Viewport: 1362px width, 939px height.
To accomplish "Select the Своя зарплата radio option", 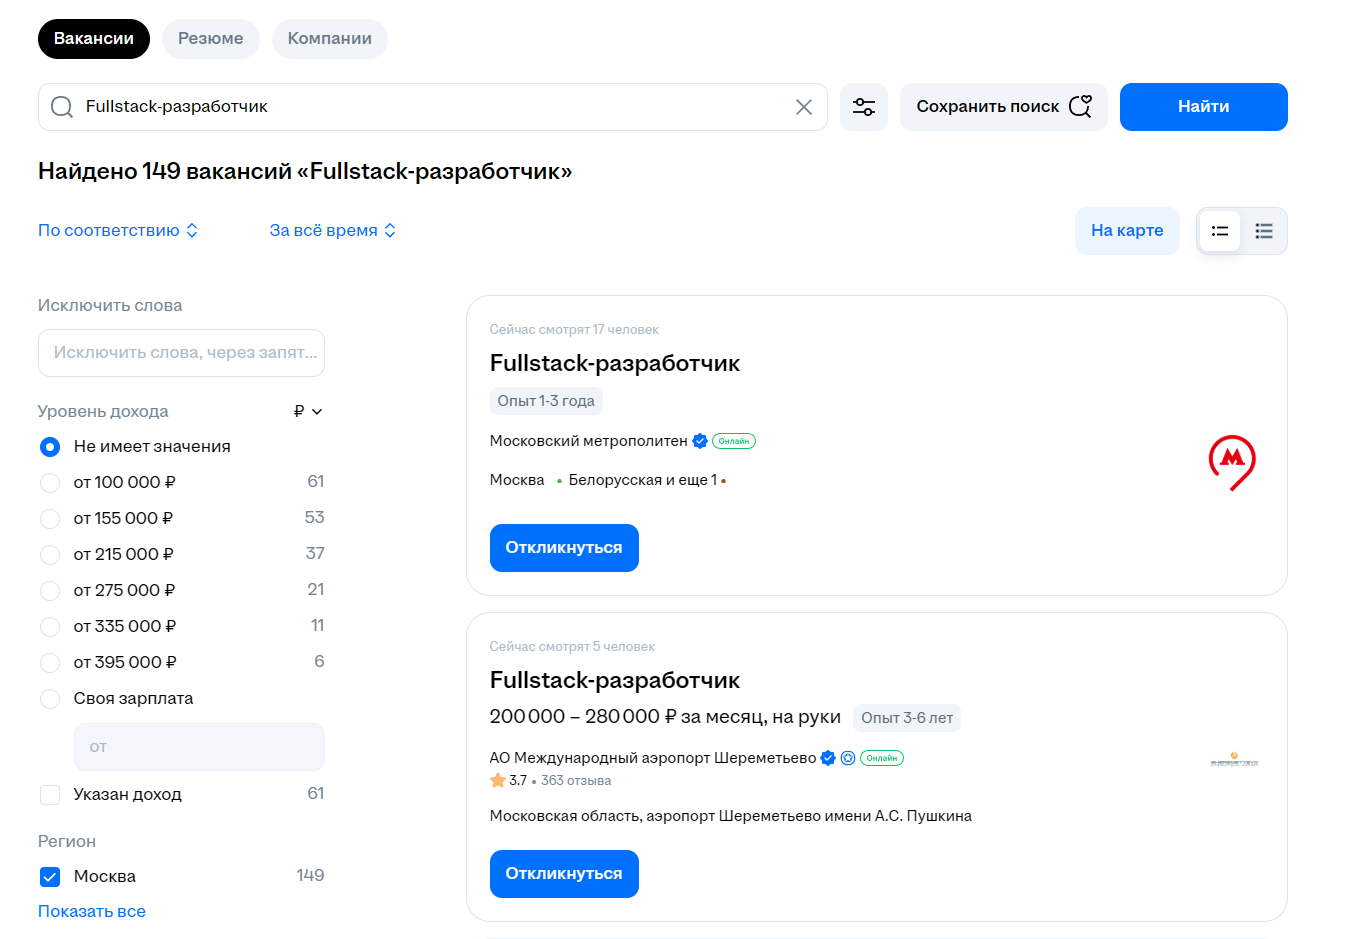I will tap(50, 699).
